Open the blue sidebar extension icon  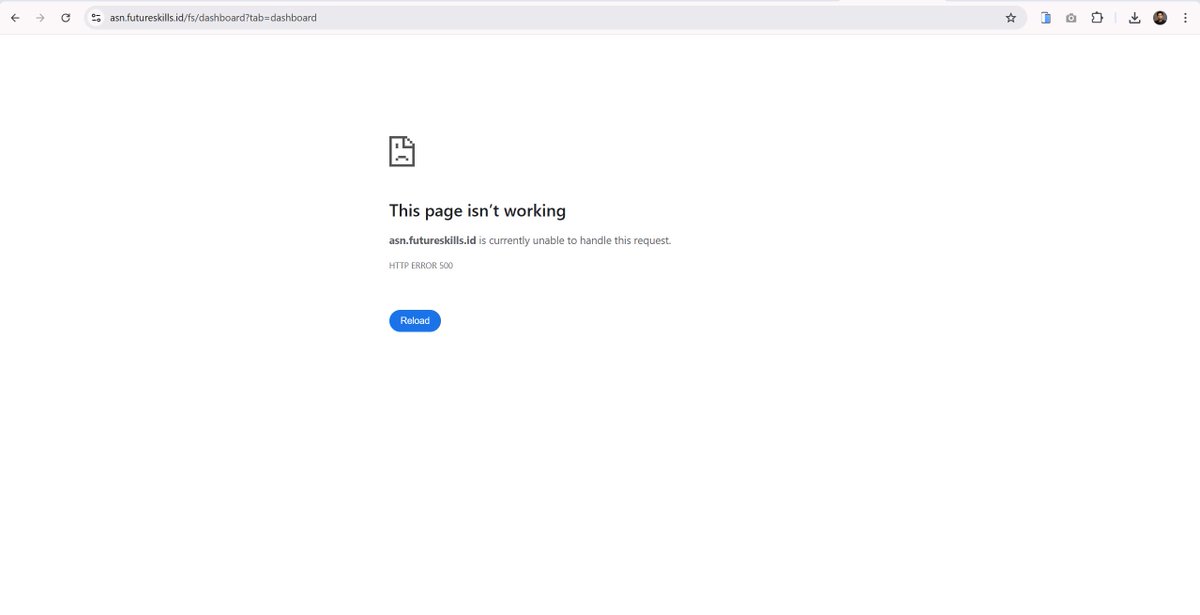coord(1046,18)
